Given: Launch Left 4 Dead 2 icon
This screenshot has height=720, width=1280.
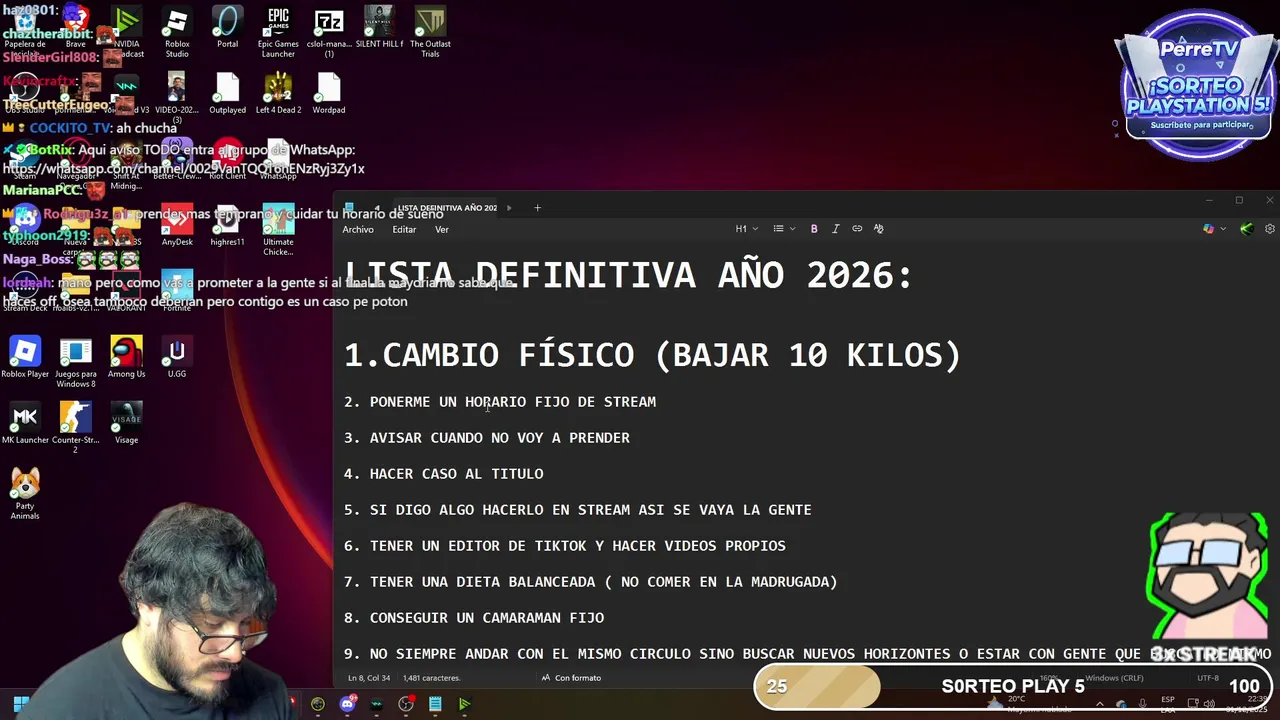Looking at the screenshot, I should pos(278,94).
